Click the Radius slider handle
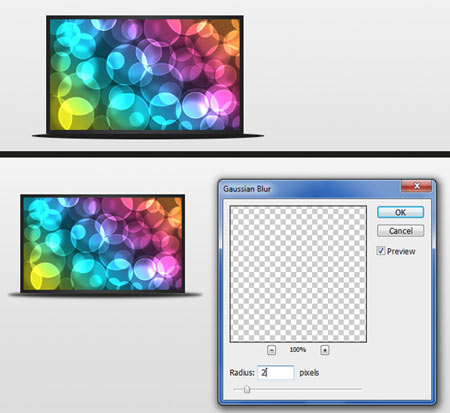 point(247,389)
